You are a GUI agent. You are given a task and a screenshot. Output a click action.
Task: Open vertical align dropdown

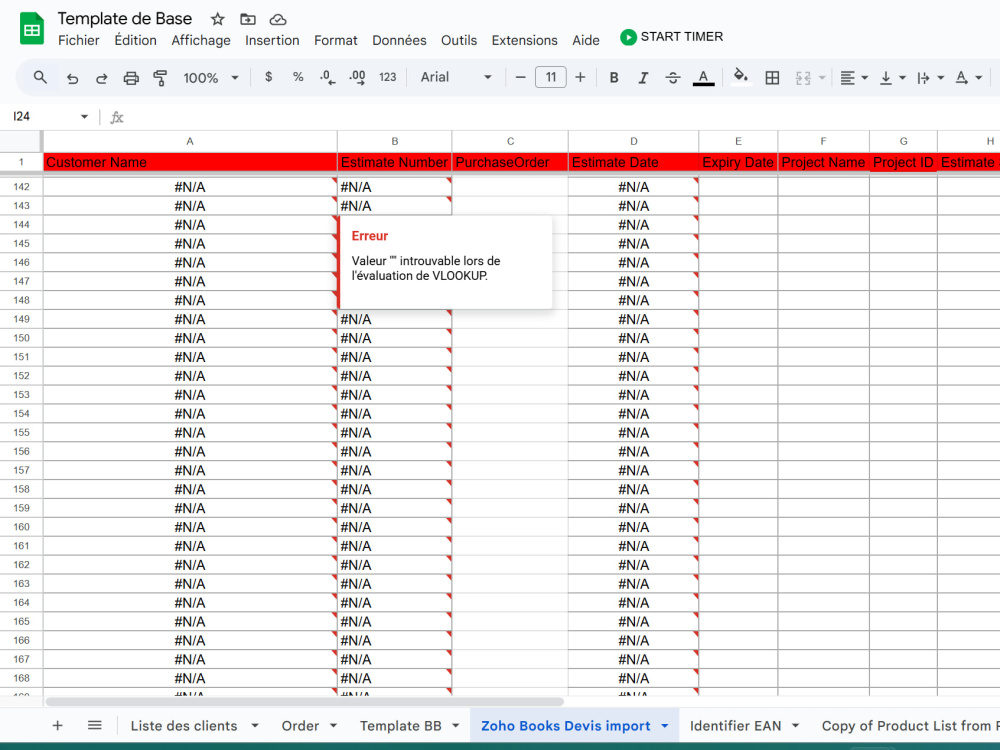click(892, 78)
